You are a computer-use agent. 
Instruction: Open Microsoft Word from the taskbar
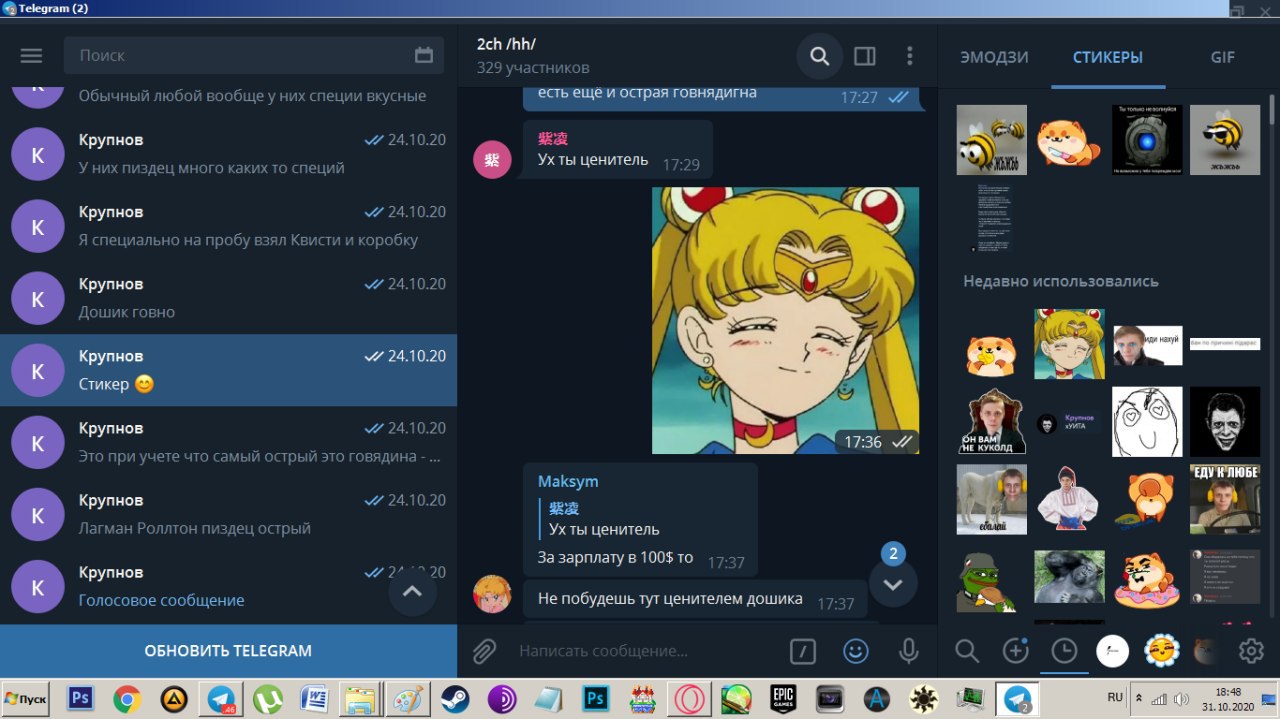click(314, 698)
